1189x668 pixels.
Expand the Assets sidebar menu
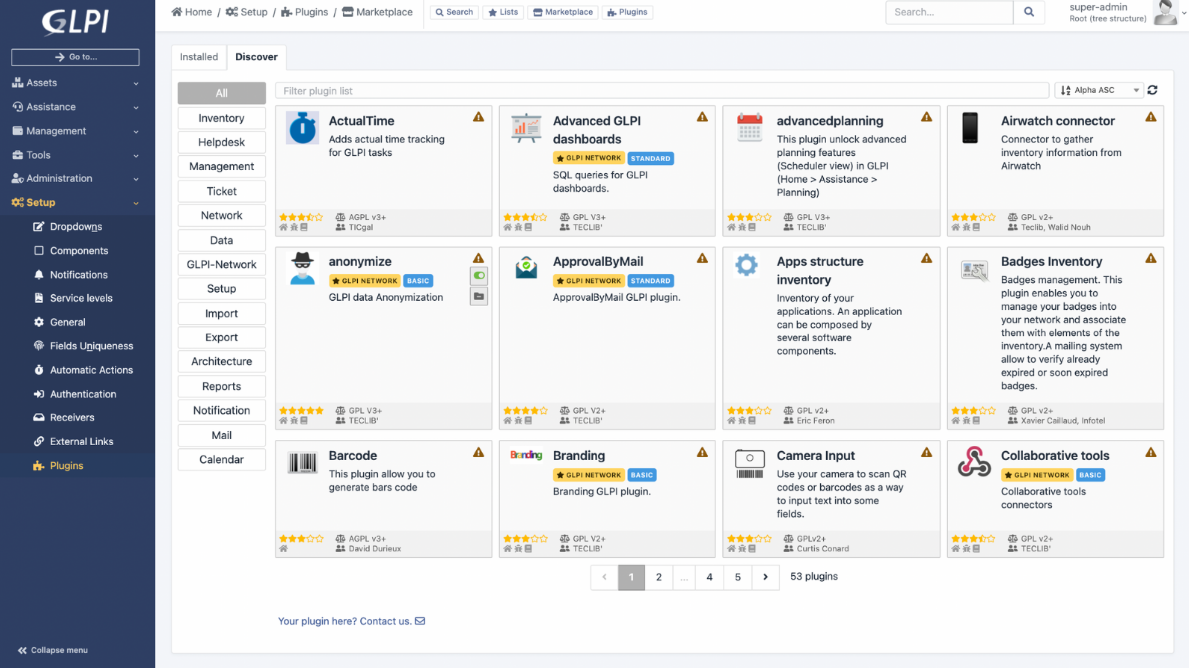click(x=75, y=83)
